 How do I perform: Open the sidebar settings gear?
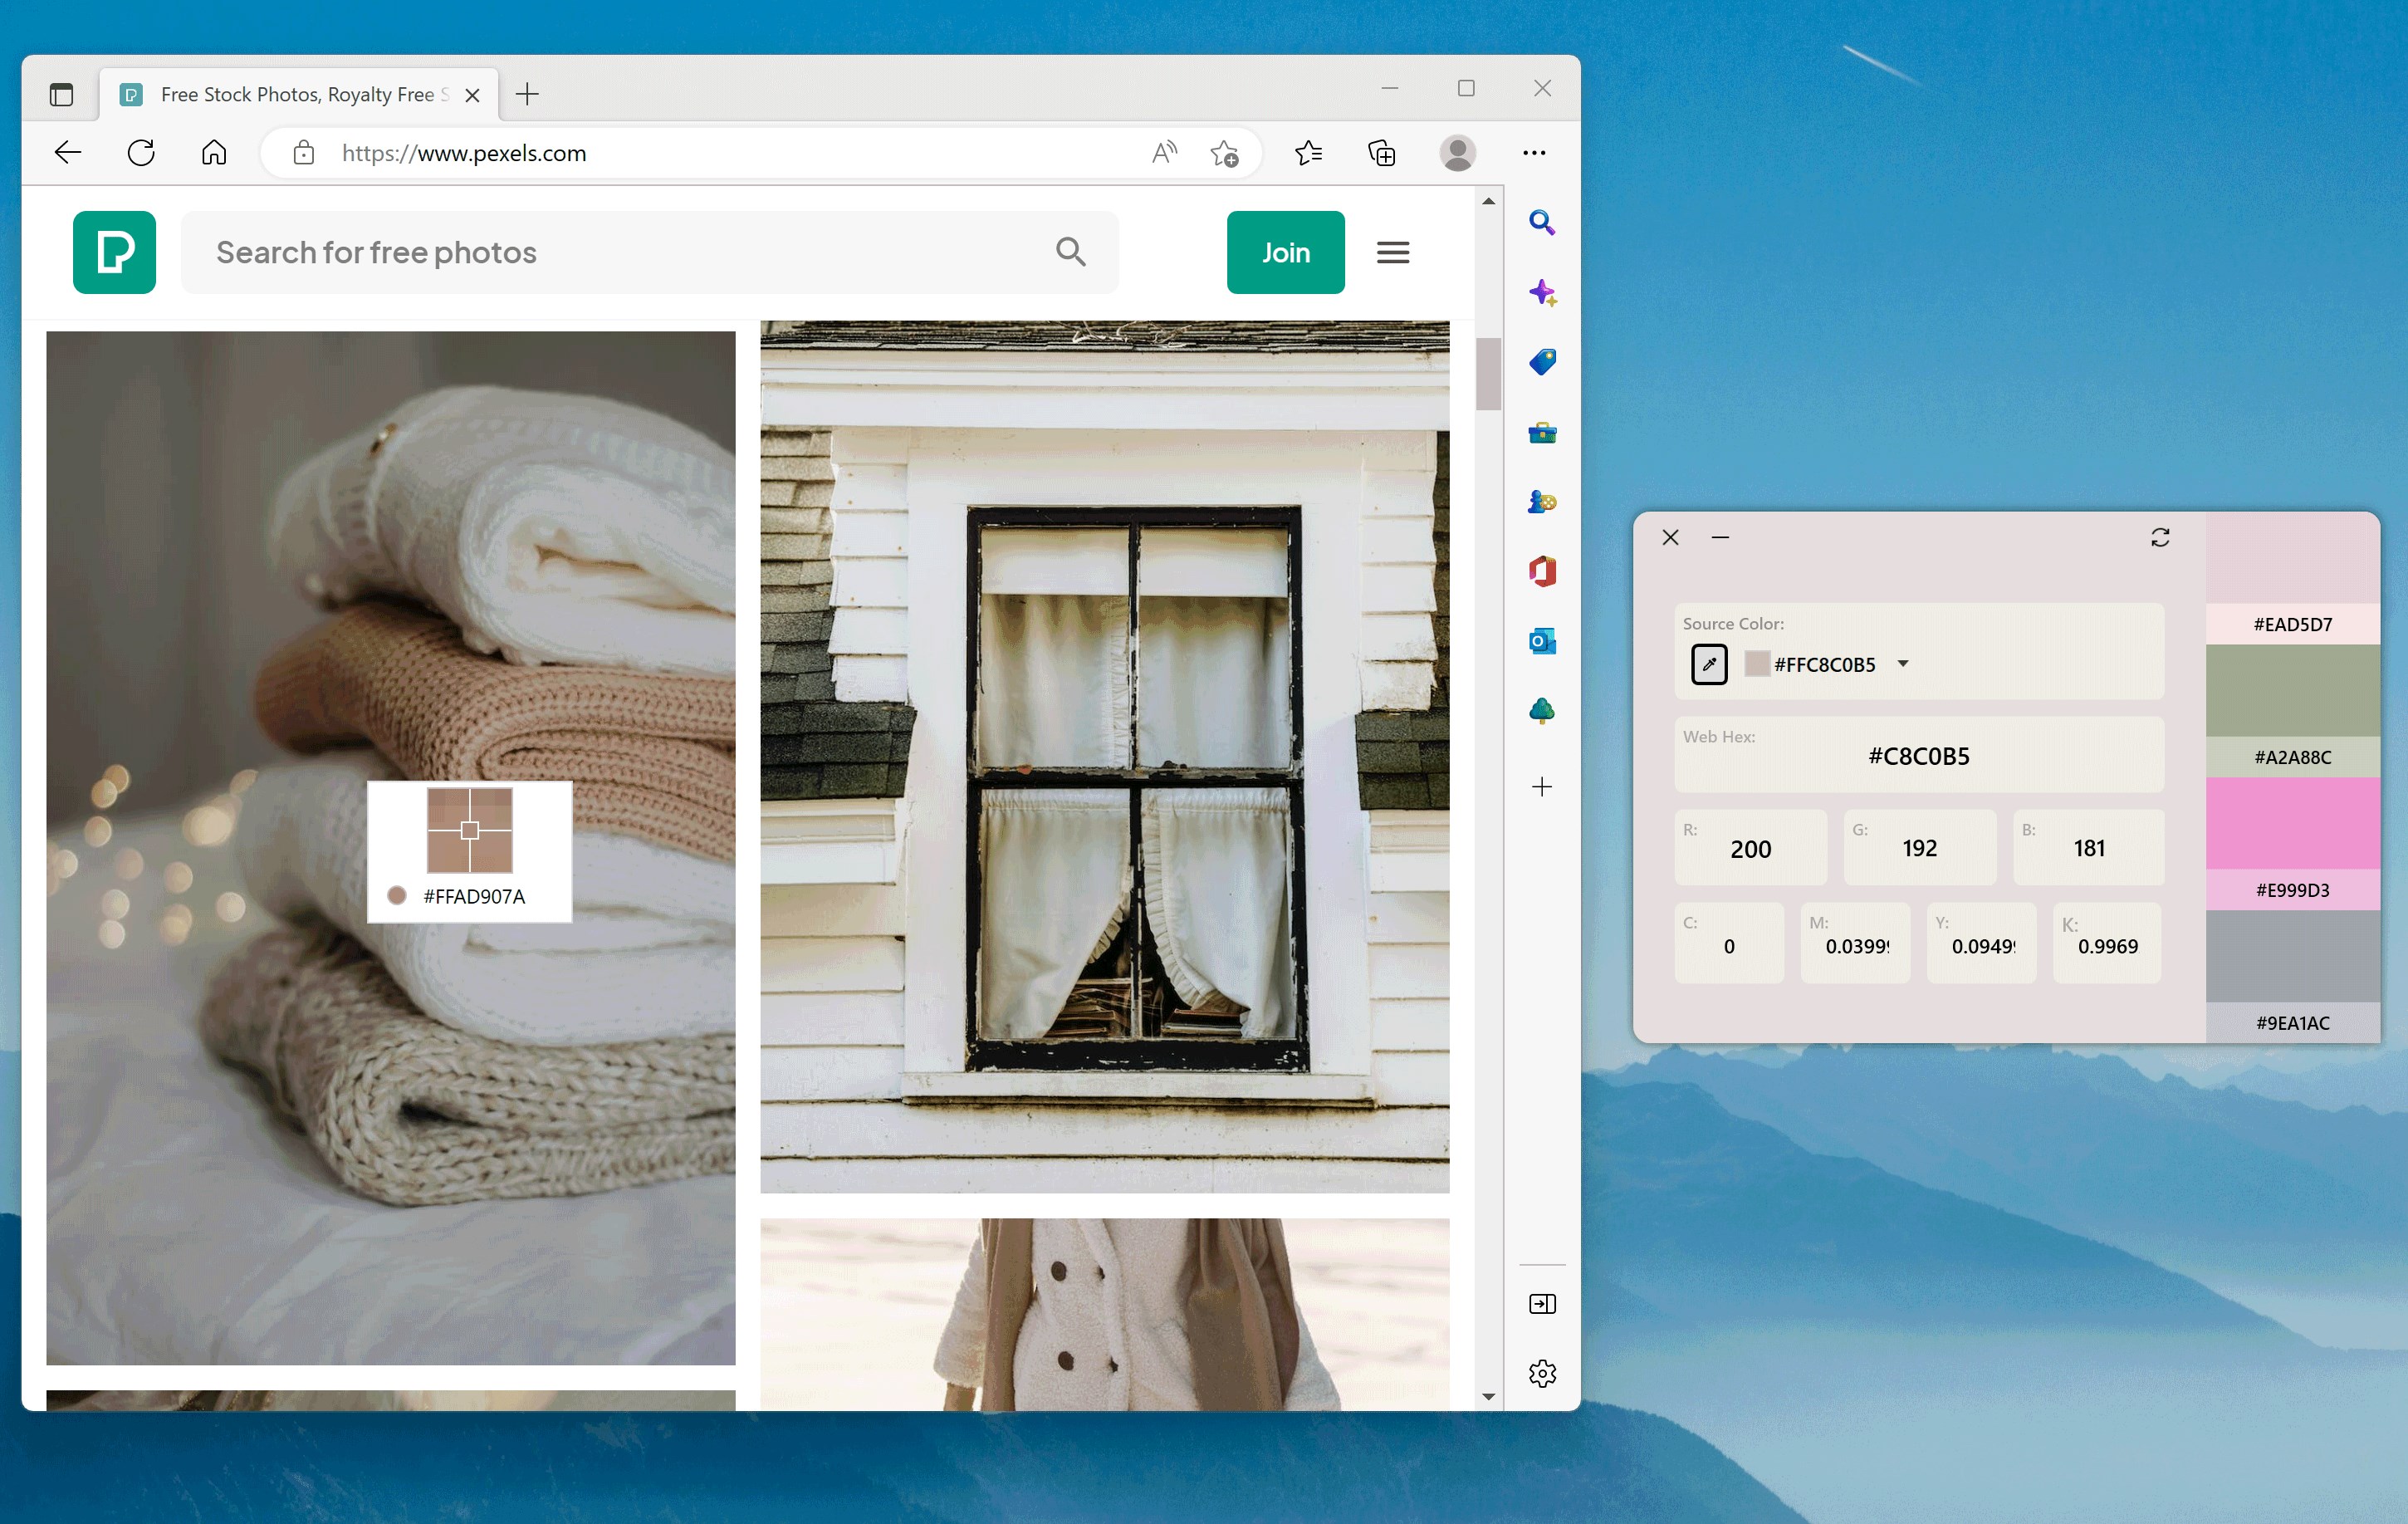pos(1541,1373)
